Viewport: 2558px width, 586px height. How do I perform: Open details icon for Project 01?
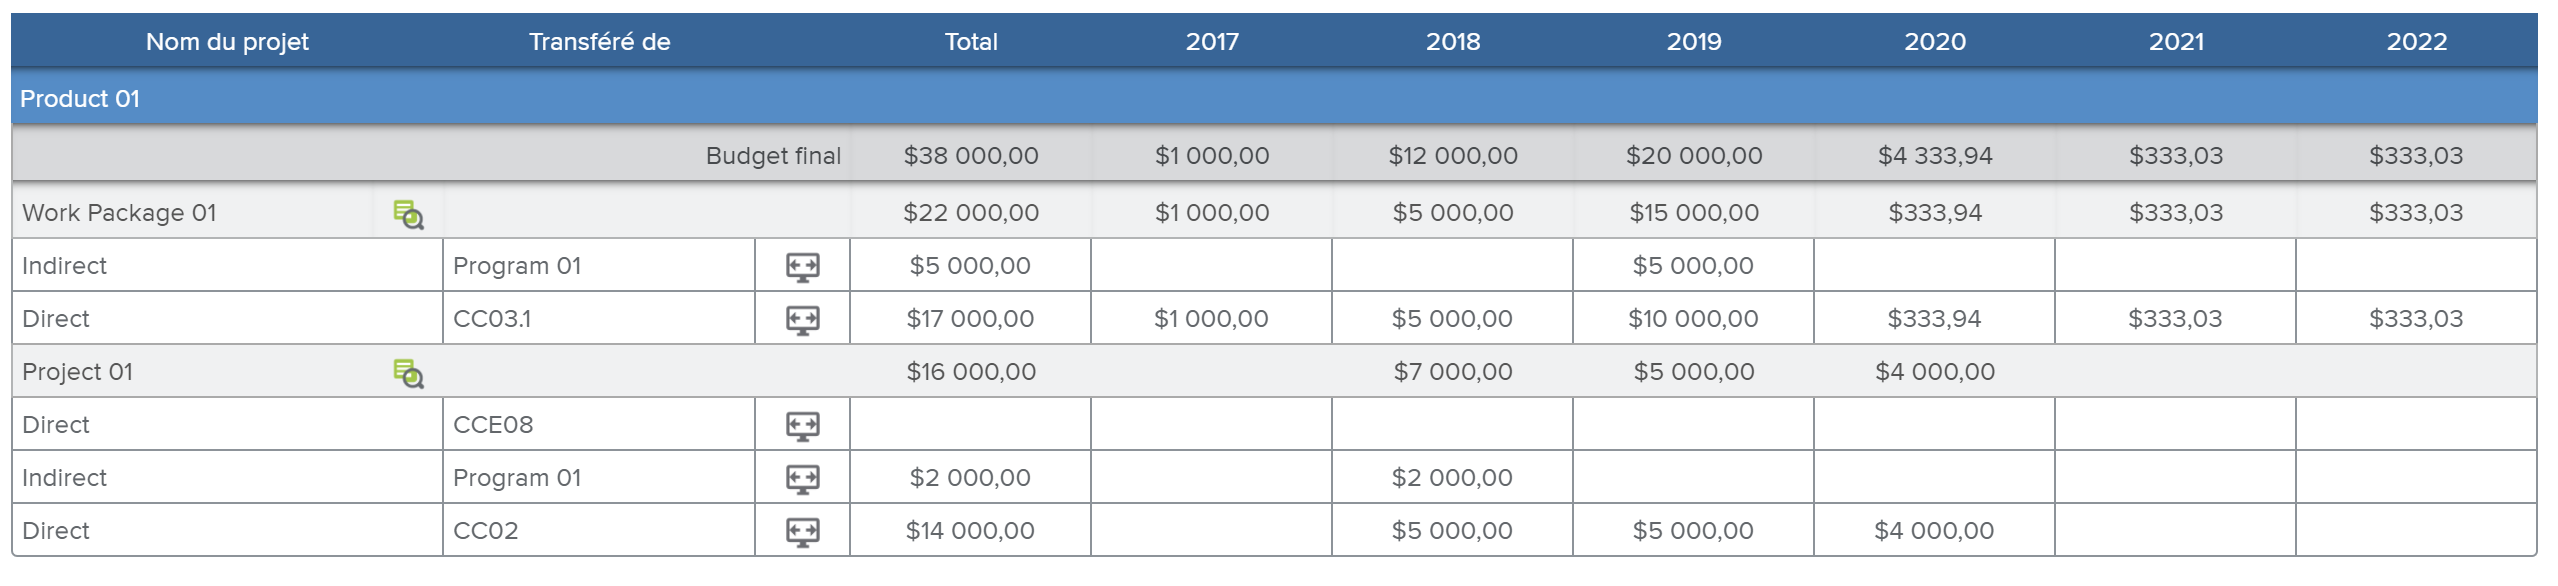[408, 373]
